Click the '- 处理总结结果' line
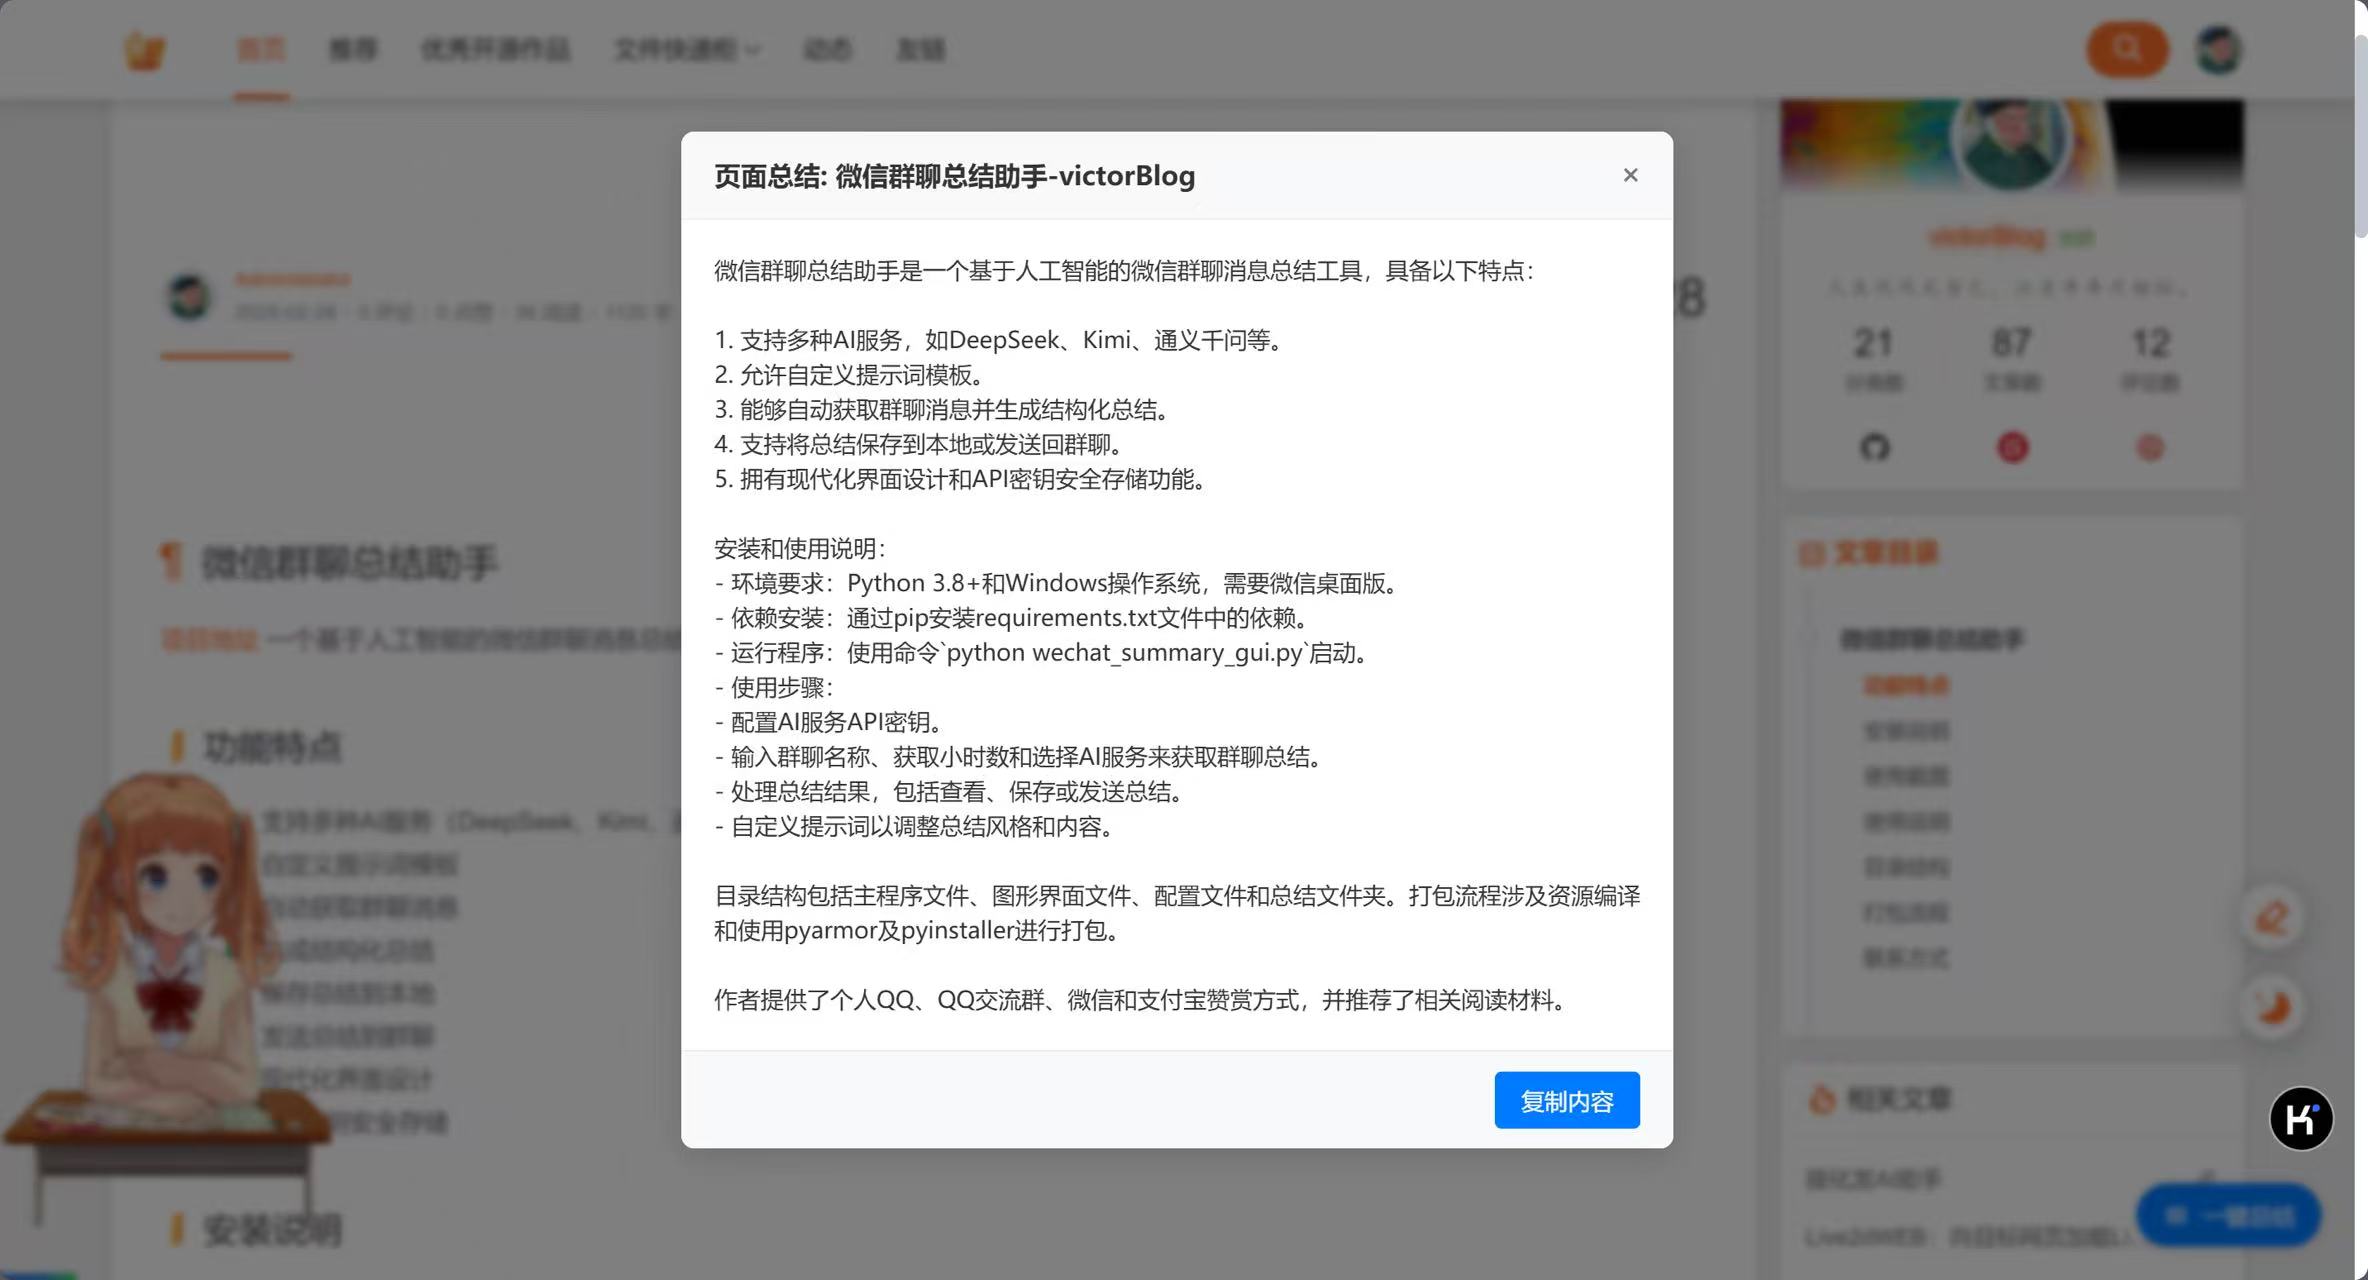2368x1280 pixels. point(950,792)
